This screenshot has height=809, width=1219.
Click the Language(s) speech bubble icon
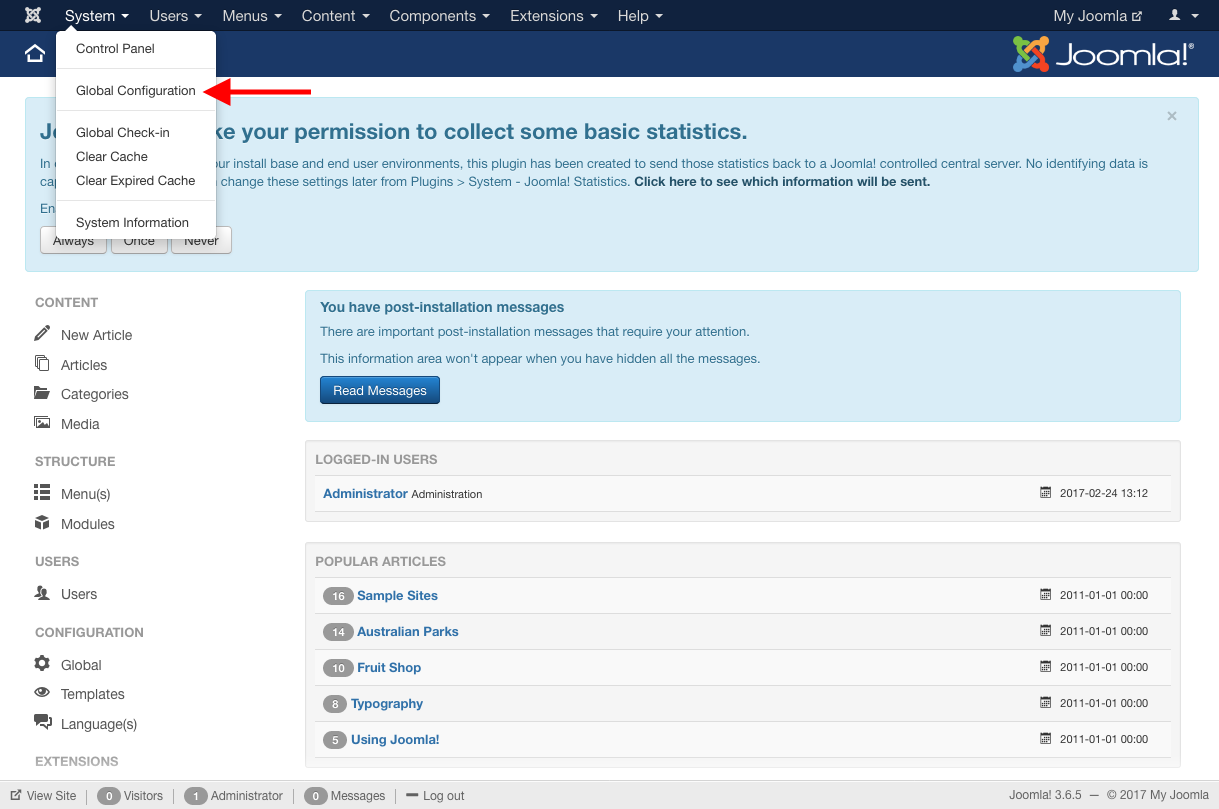[x=42, y=722]
